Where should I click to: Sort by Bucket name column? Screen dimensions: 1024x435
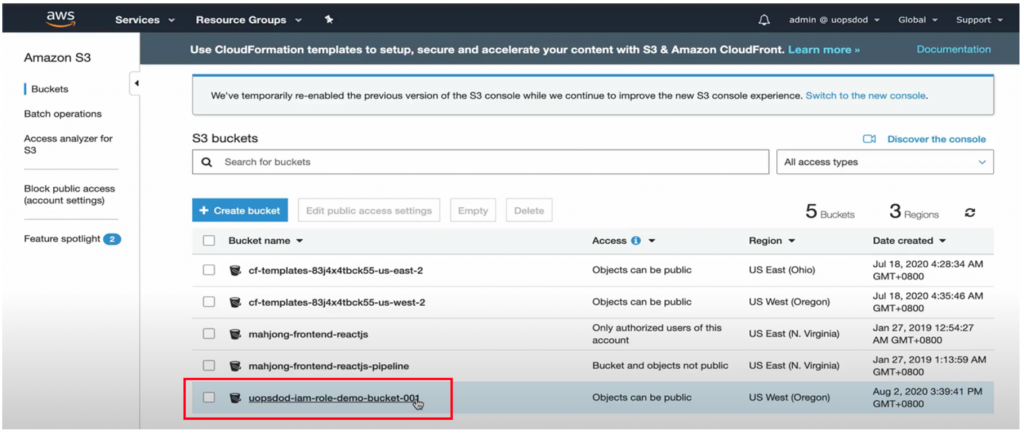point(266,240)
